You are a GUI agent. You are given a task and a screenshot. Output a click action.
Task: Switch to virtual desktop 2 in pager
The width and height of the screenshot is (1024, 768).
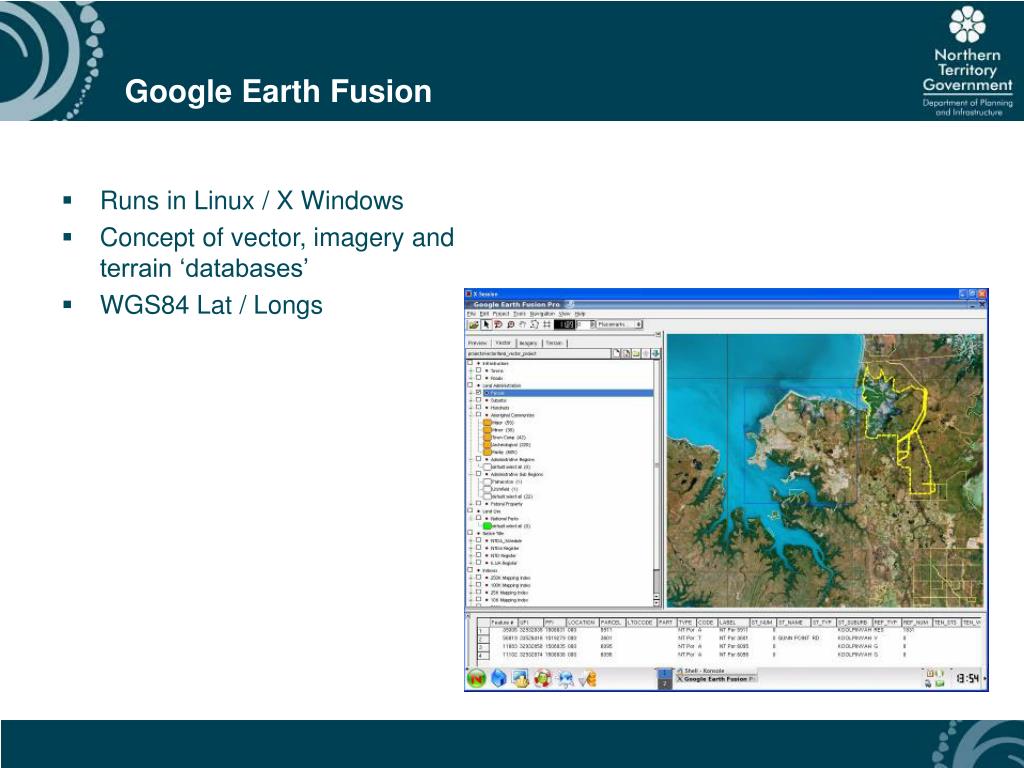click(664, 684)
